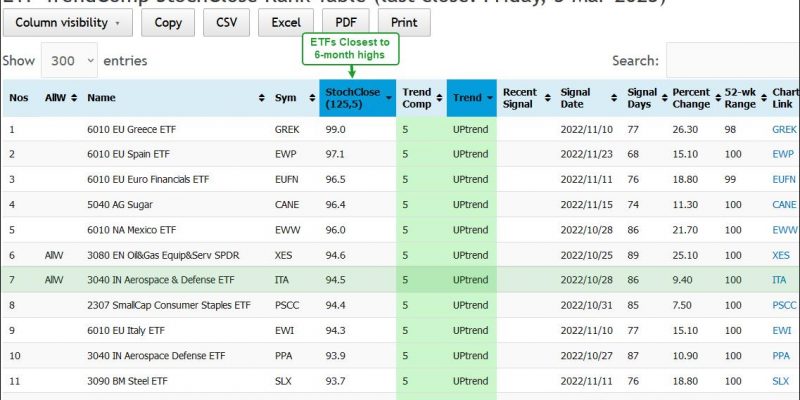Click signal date 2022/11/23
This screenshot has width=800, height=400.
pos(587,154)
